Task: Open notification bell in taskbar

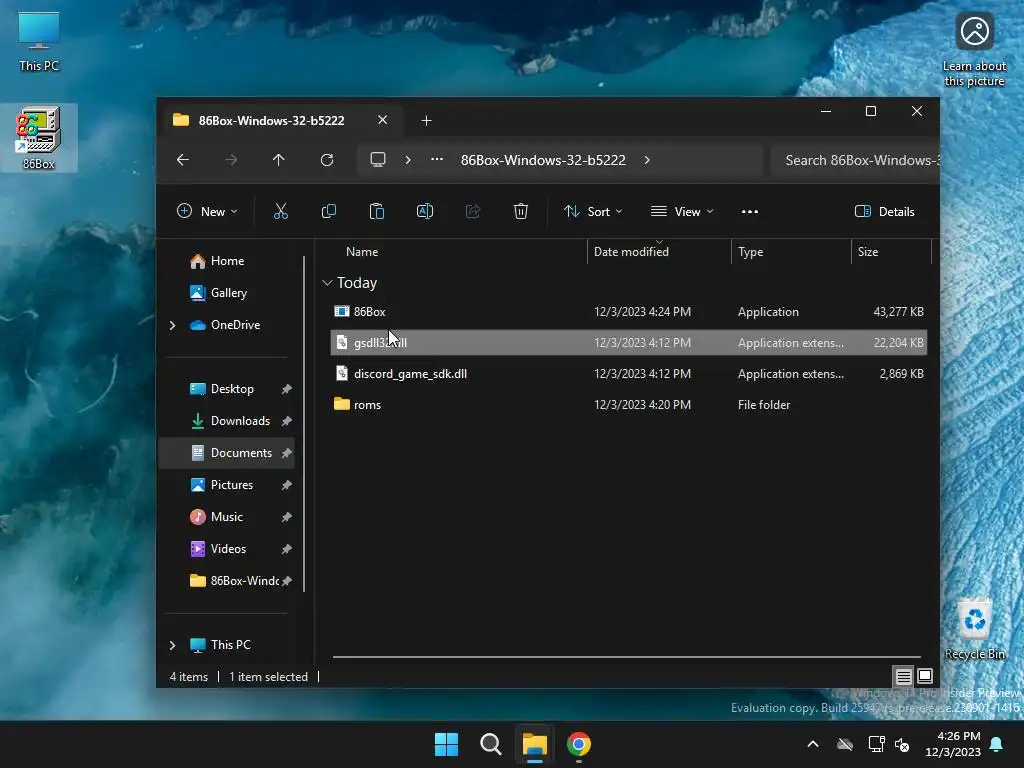Action: point(997,744)
